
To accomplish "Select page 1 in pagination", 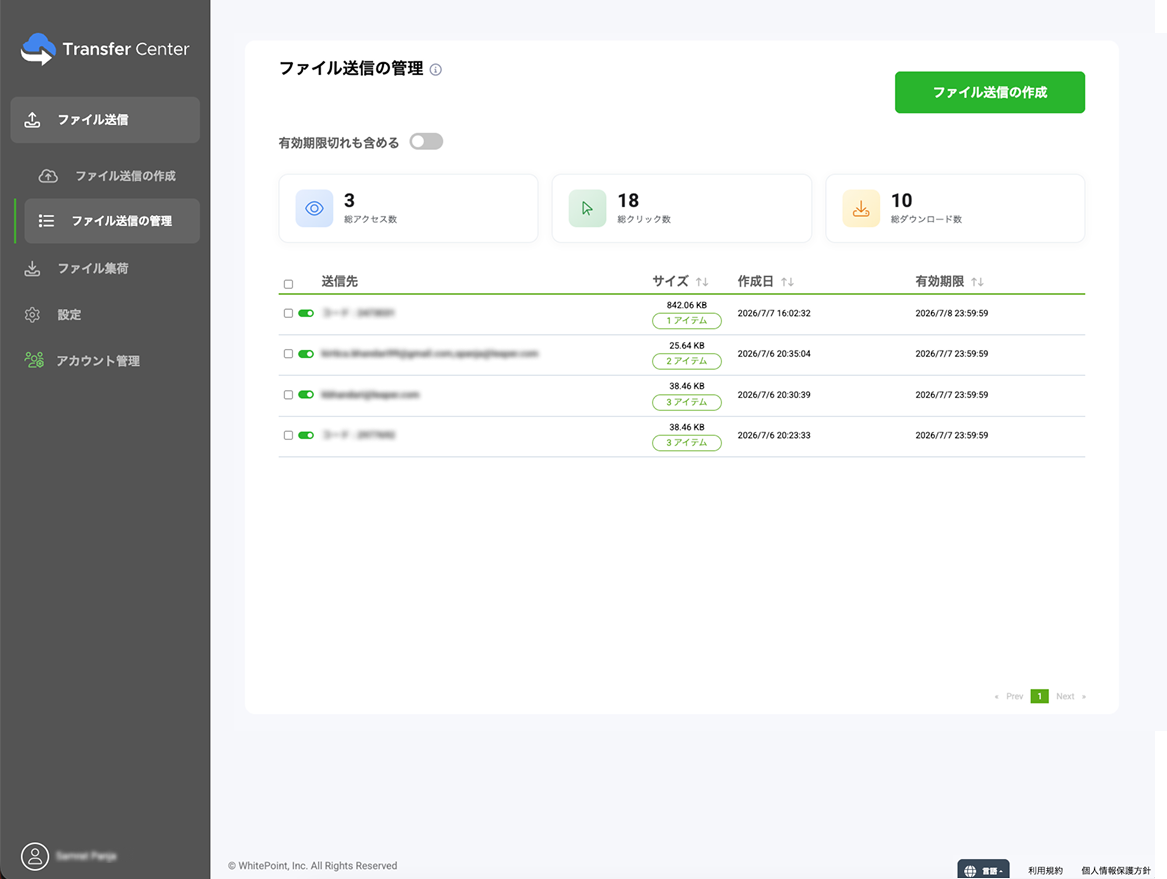I will pyautogui.click(x=1040, y=697).
